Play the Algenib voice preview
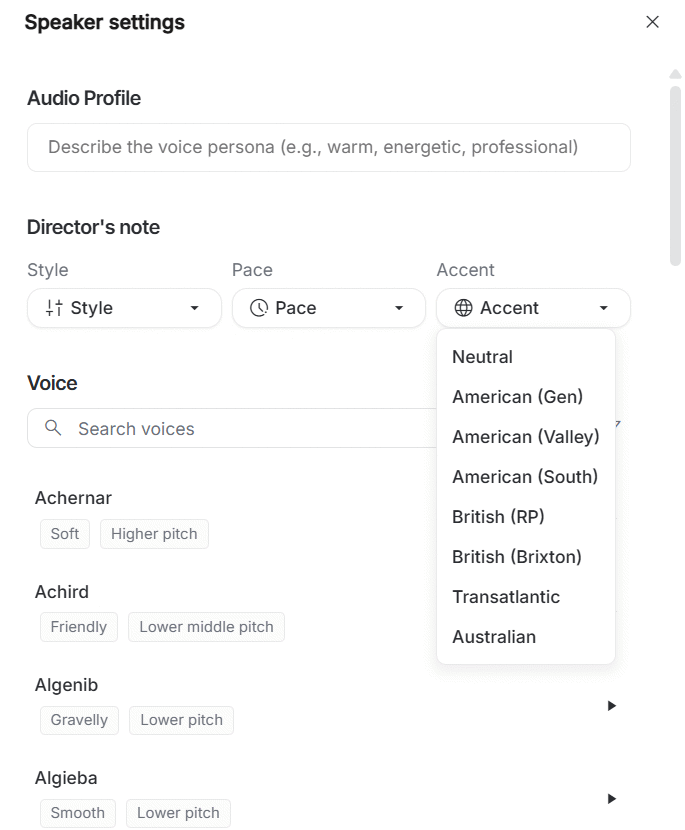The height and width of the screenshot is (830, 685). pos(611,705)
